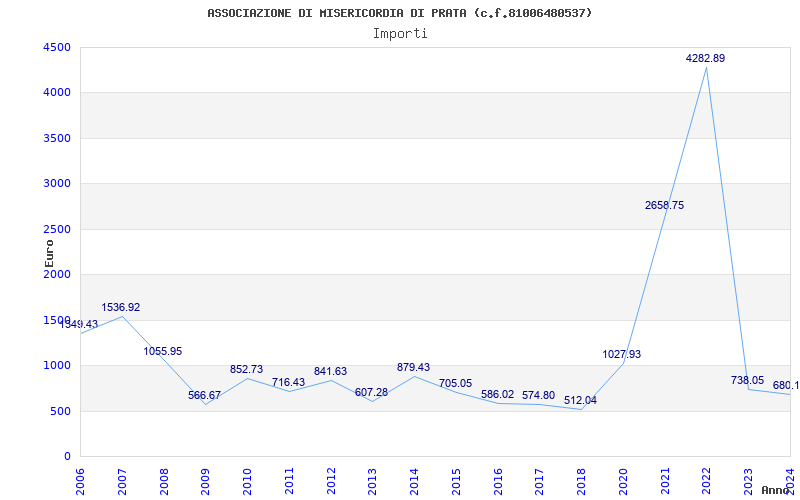Click the 2013 x-axis year label
800x500 pixels.
coord(372,482)
